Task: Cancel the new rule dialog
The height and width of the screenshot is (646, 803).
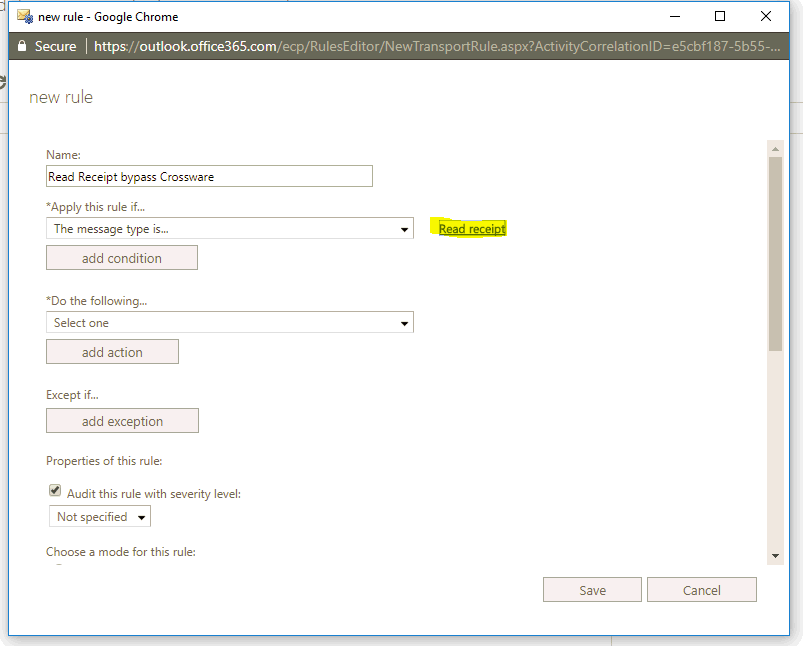Action: pyautogui.click(x=702, y=590)
